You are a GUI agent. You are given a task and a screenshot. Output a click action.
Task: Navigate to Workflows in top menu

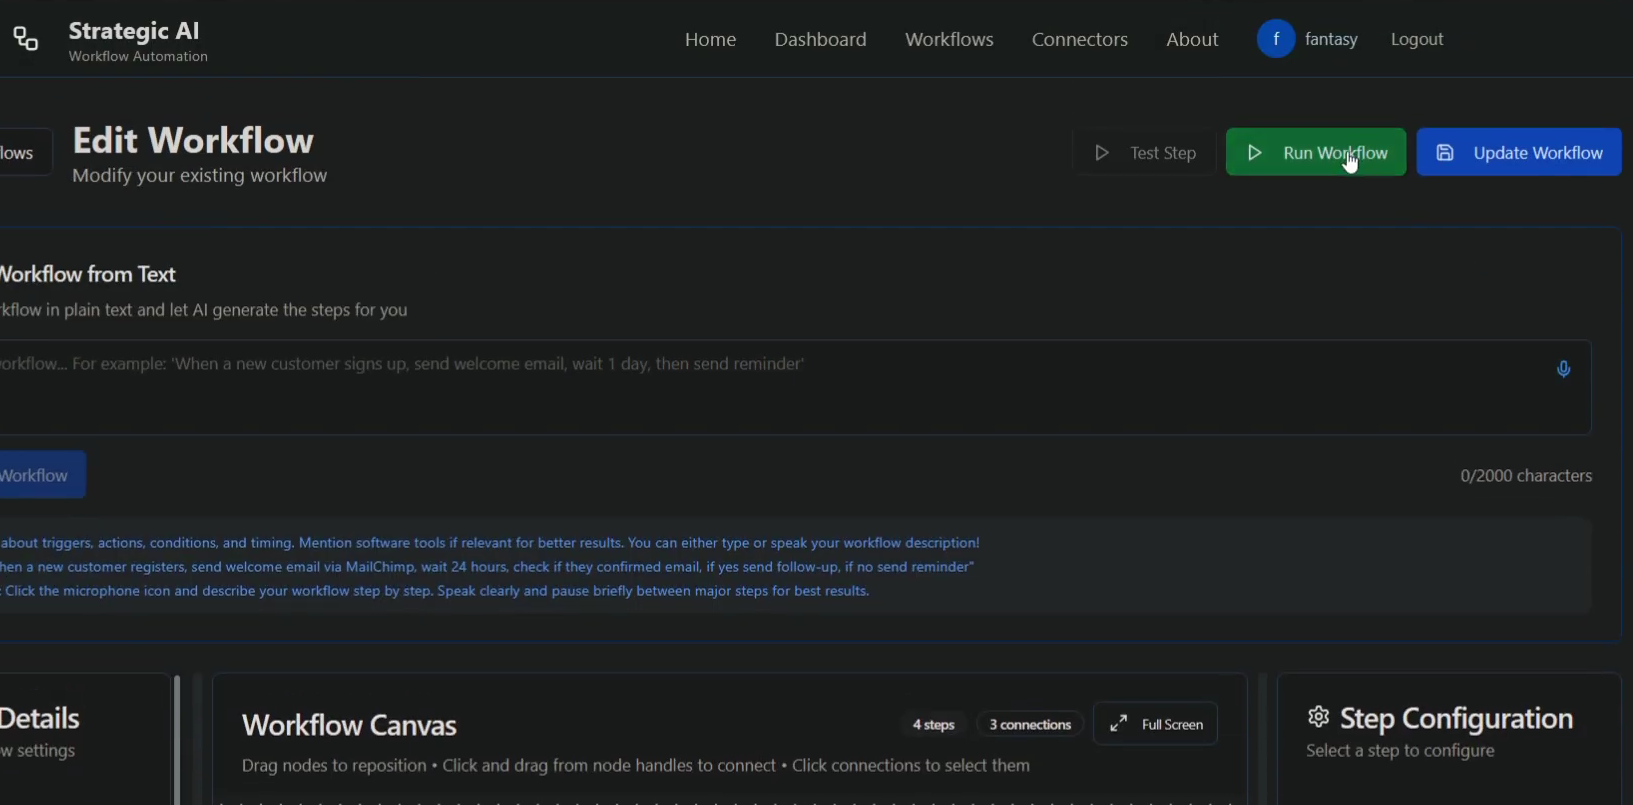(x=949, y=39)
